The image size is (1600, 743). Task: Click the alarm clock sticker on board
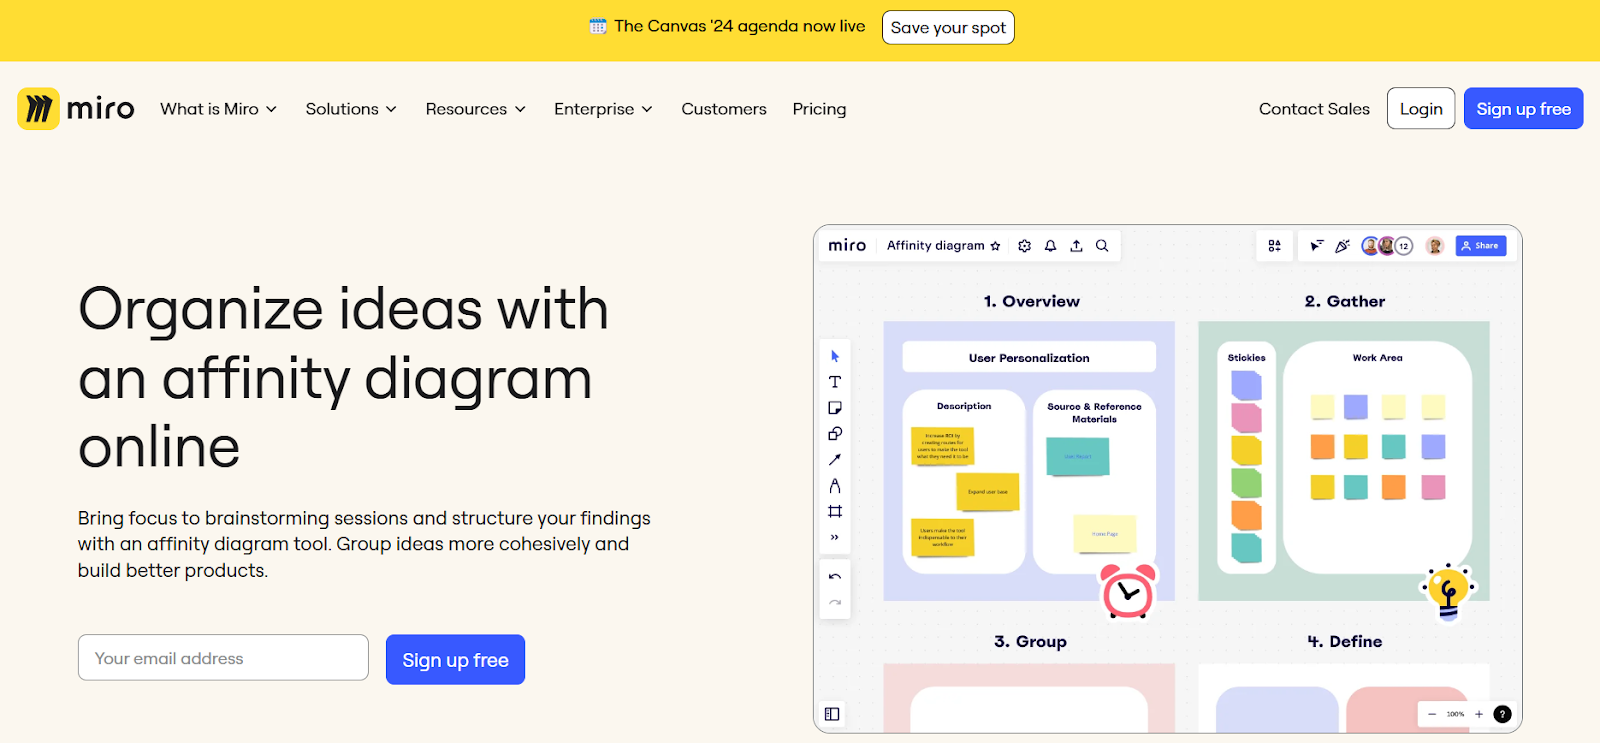[1128, 590]
